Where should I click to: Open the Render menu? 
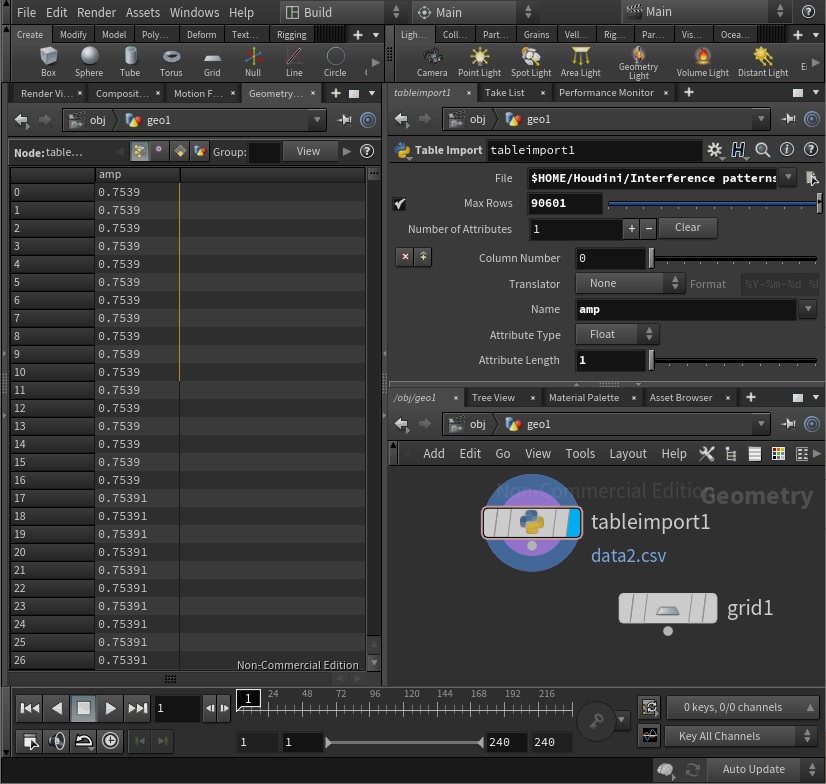pos(96,12)
